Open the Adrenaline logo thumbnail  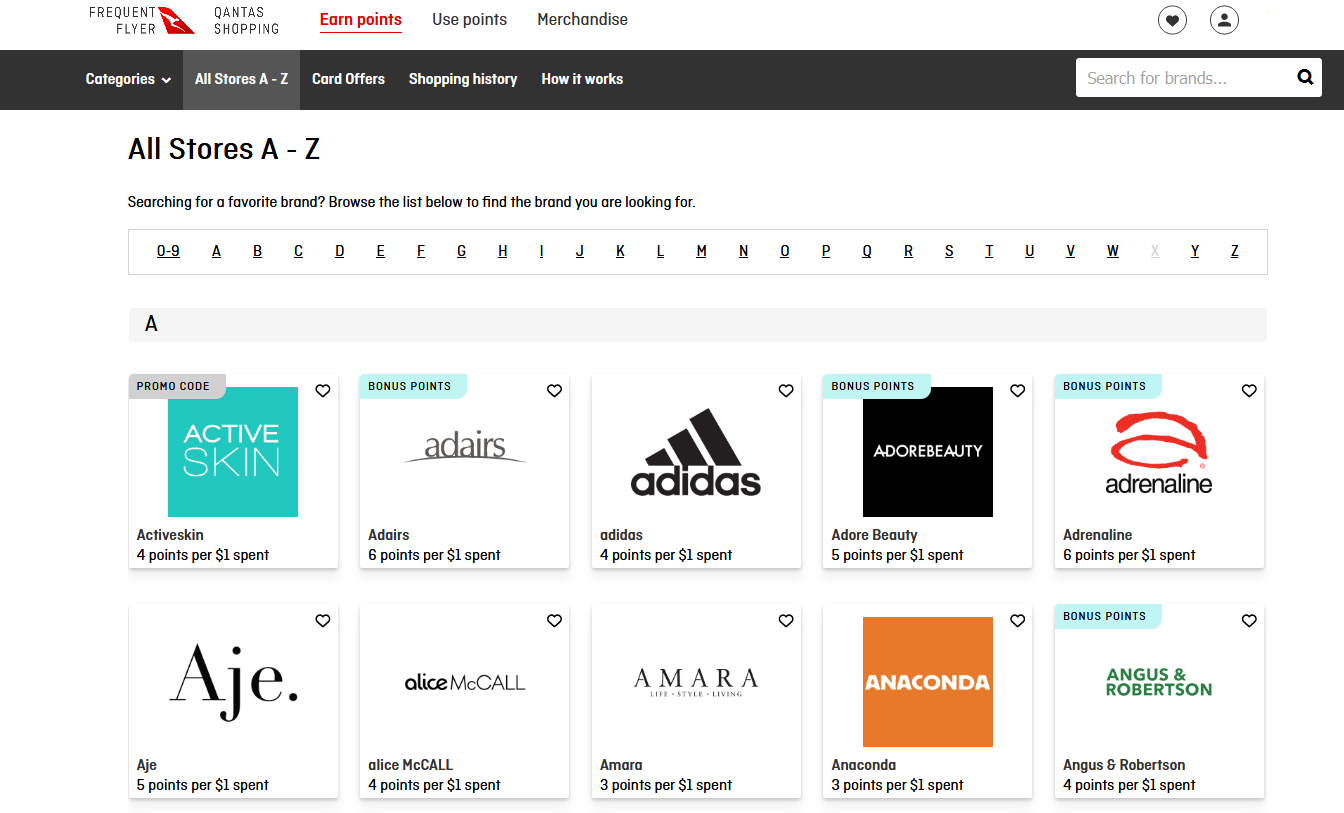click(1159, 452)
